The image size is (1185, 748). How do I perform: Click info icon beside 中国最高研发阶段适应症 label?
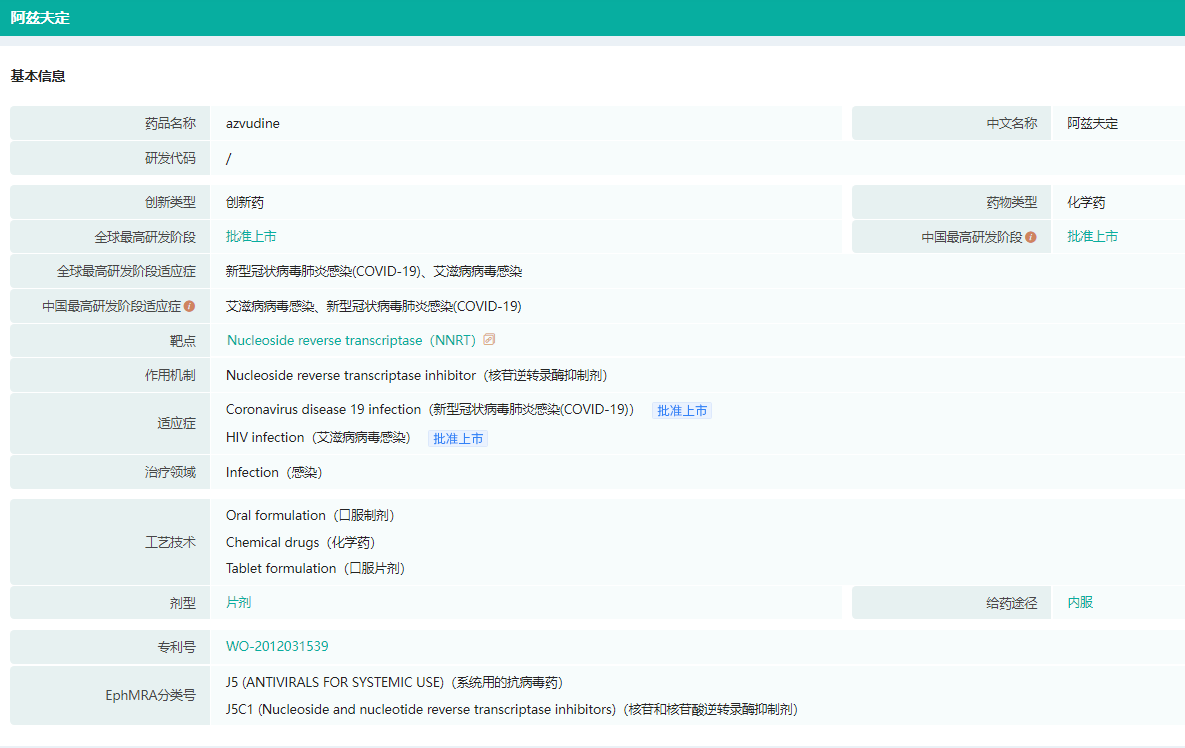[189, 306]
